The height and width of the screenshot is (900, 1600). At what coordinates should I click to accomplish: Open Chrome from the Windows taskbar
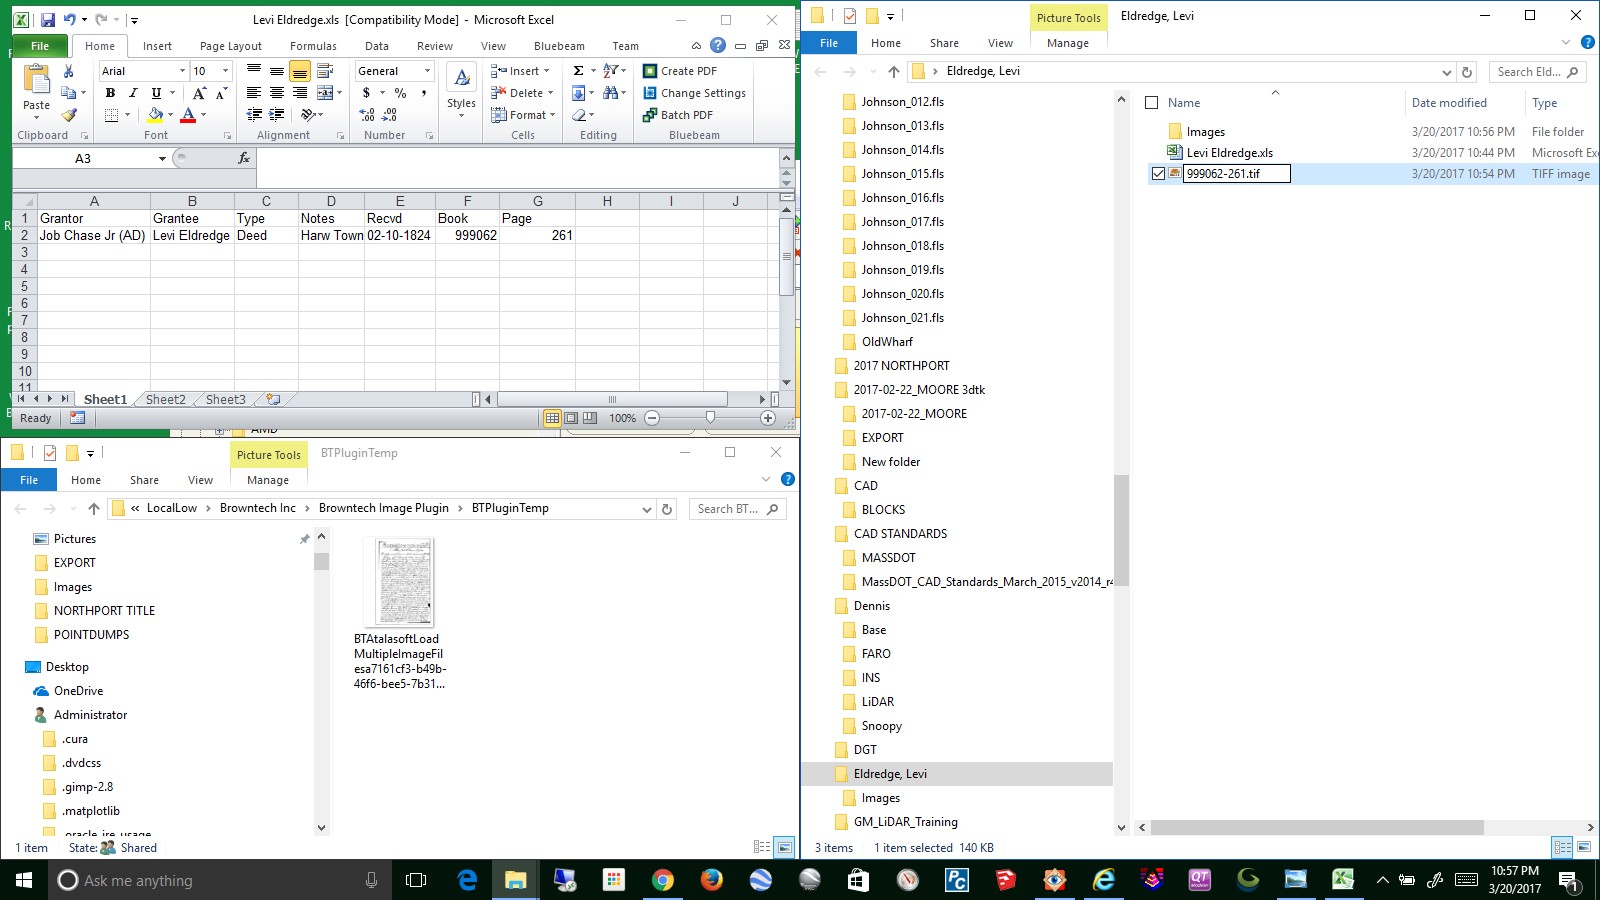point(662,880)
